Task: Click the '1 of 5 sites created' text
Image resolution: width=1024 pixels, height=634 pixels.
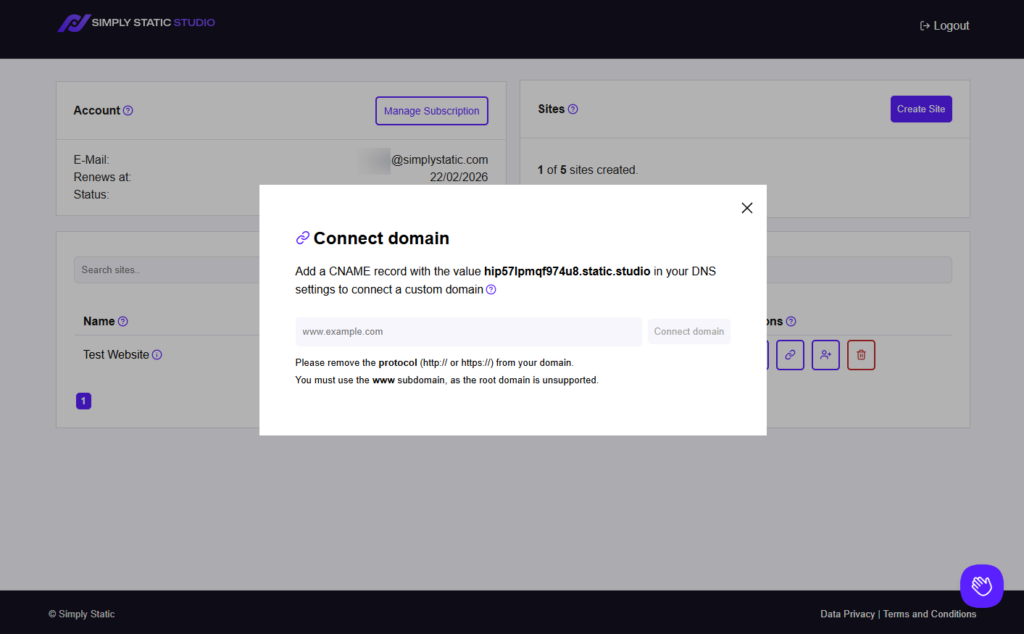Action: click(x=588, y=170)
